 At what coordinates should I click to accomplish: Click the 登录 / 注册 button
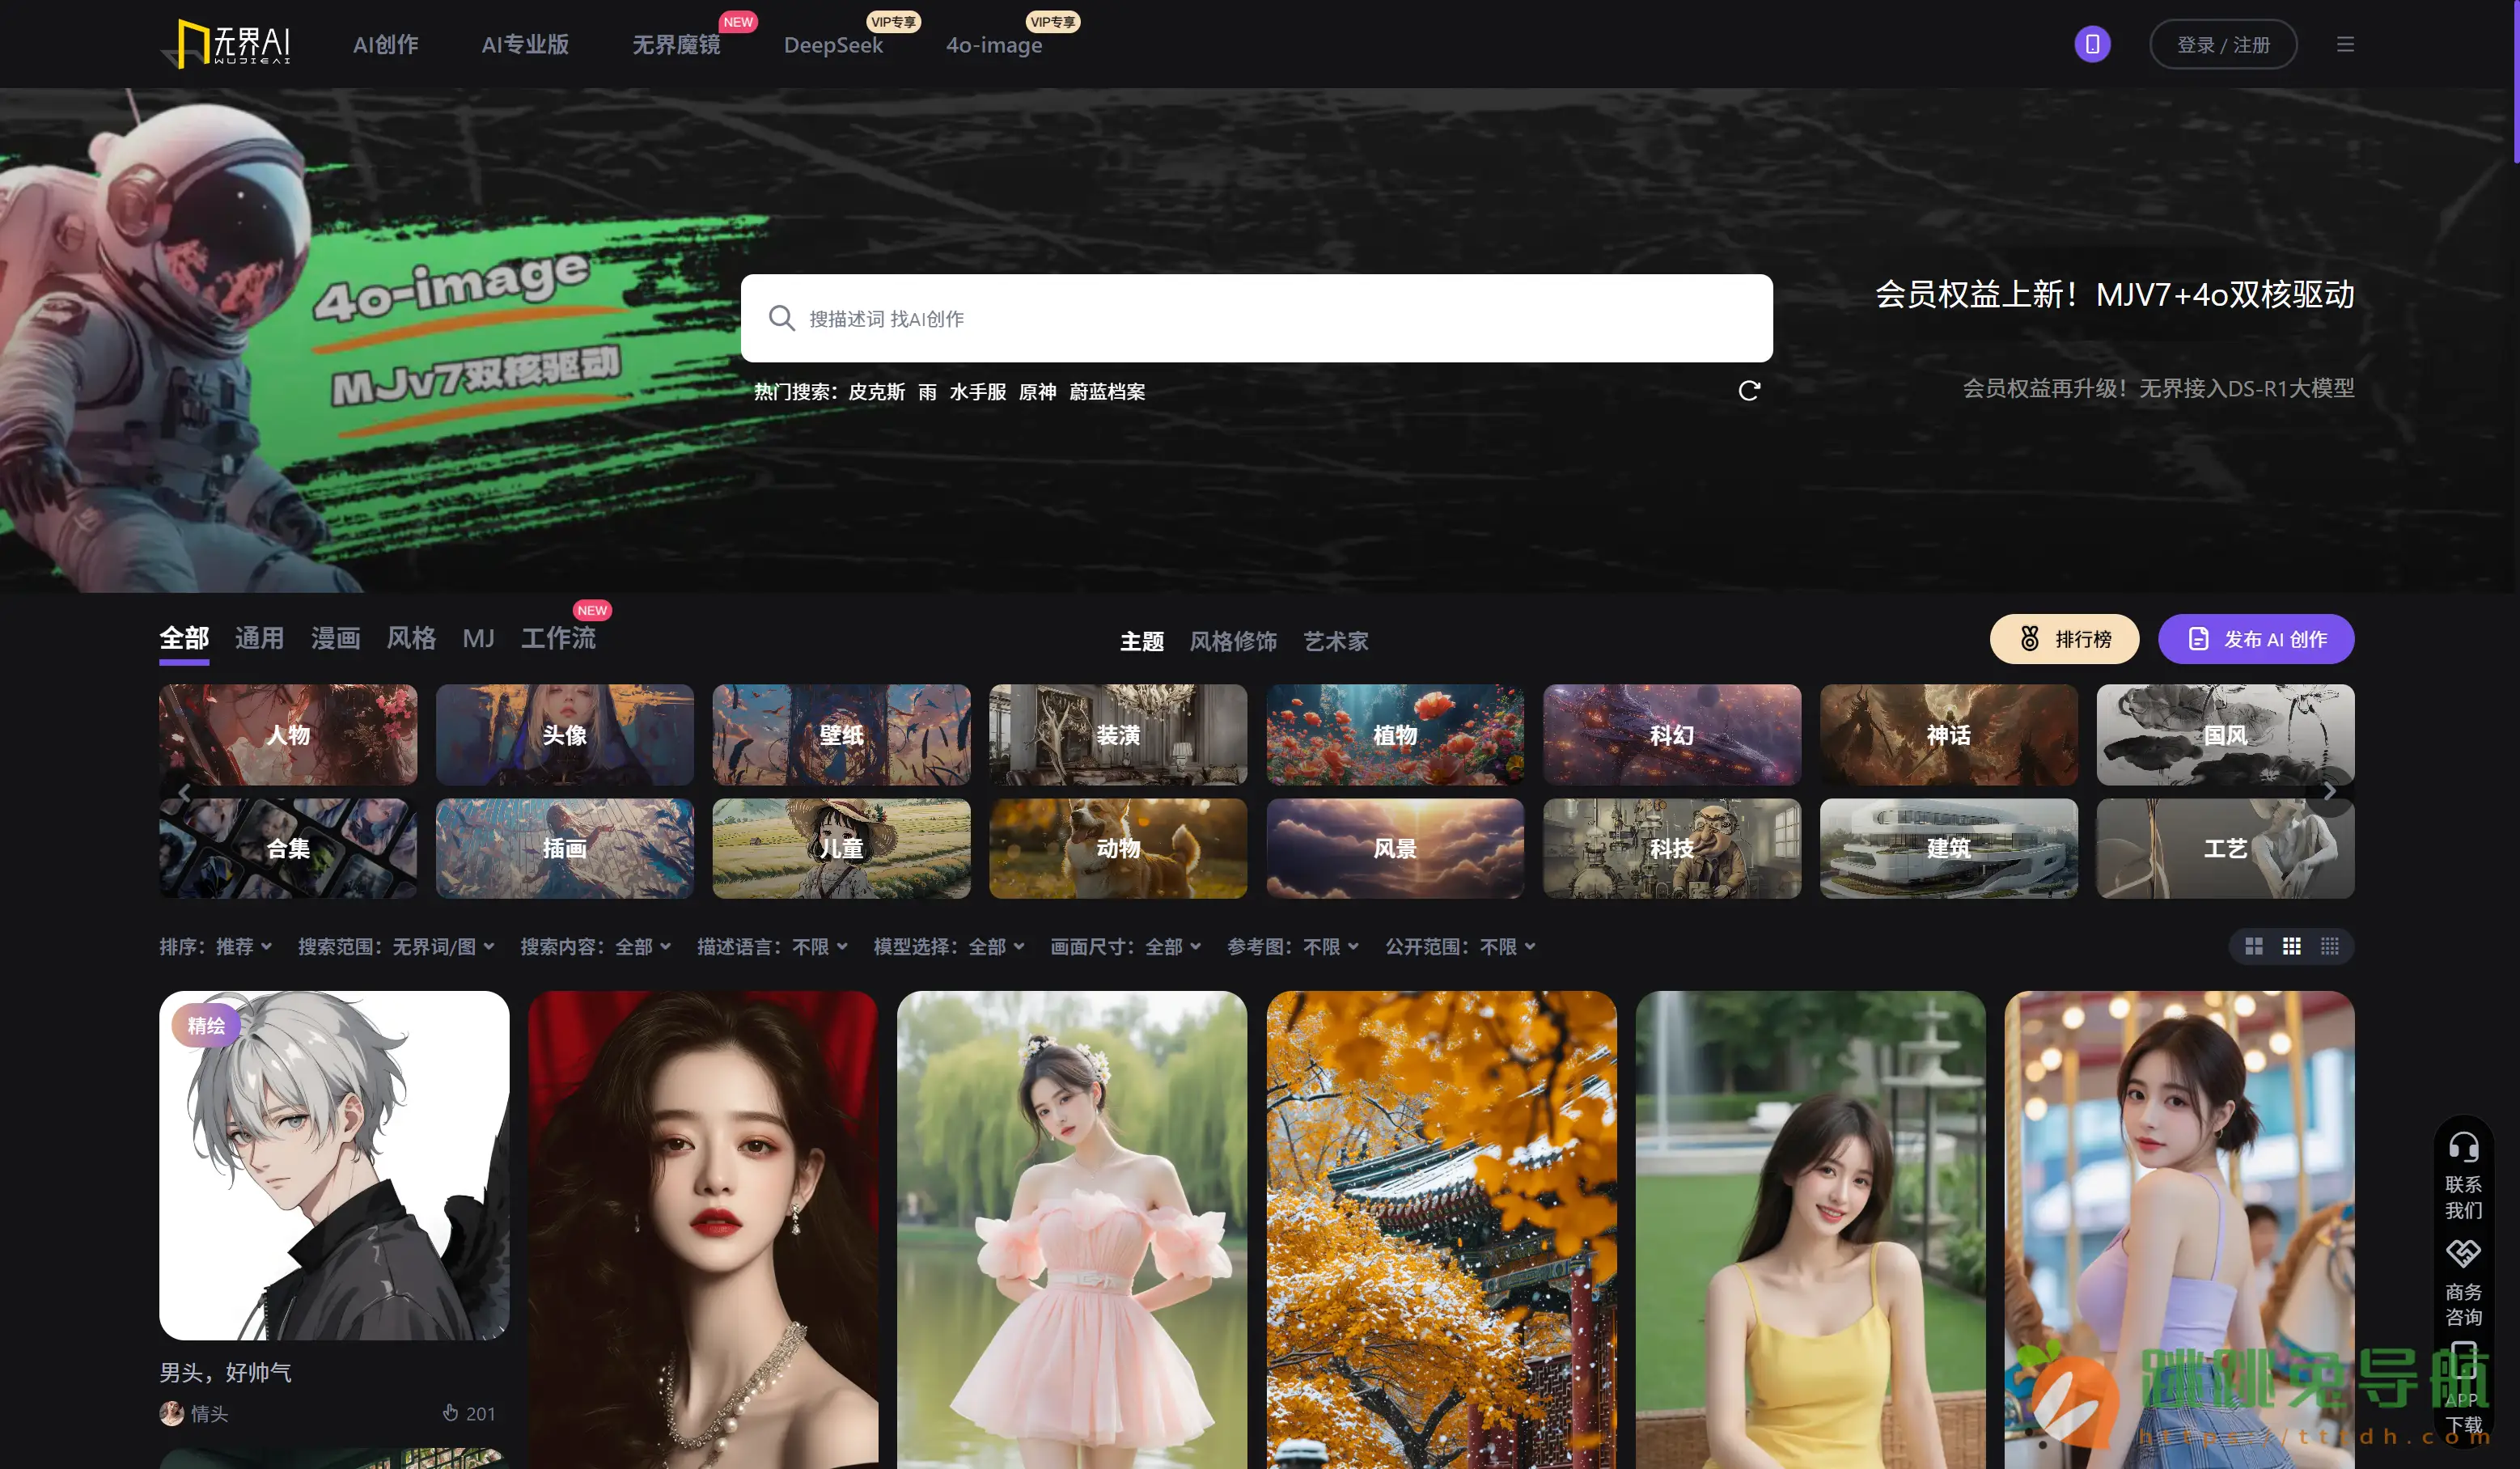click(2223, 45)
